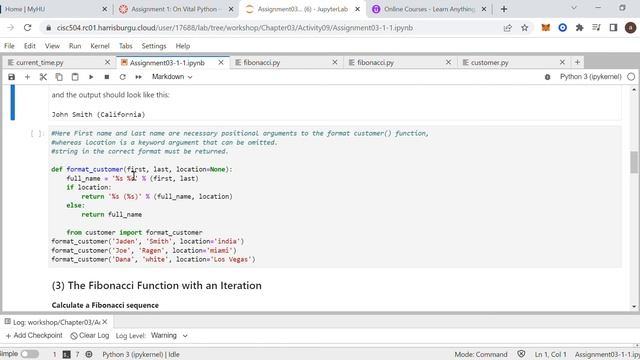
Task: Click the John Smith (California) output text
Action: [98, 114]
